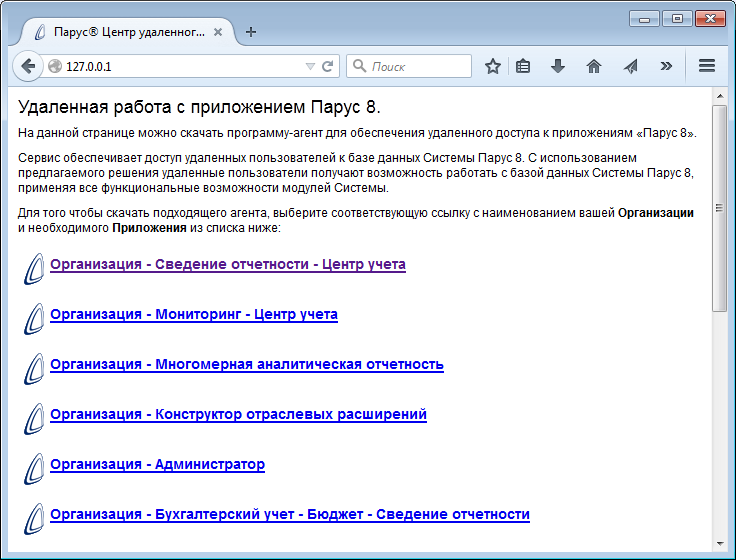Click sail icon beside Мониторинг link
The image size is (736, 560).
point(34,319)
